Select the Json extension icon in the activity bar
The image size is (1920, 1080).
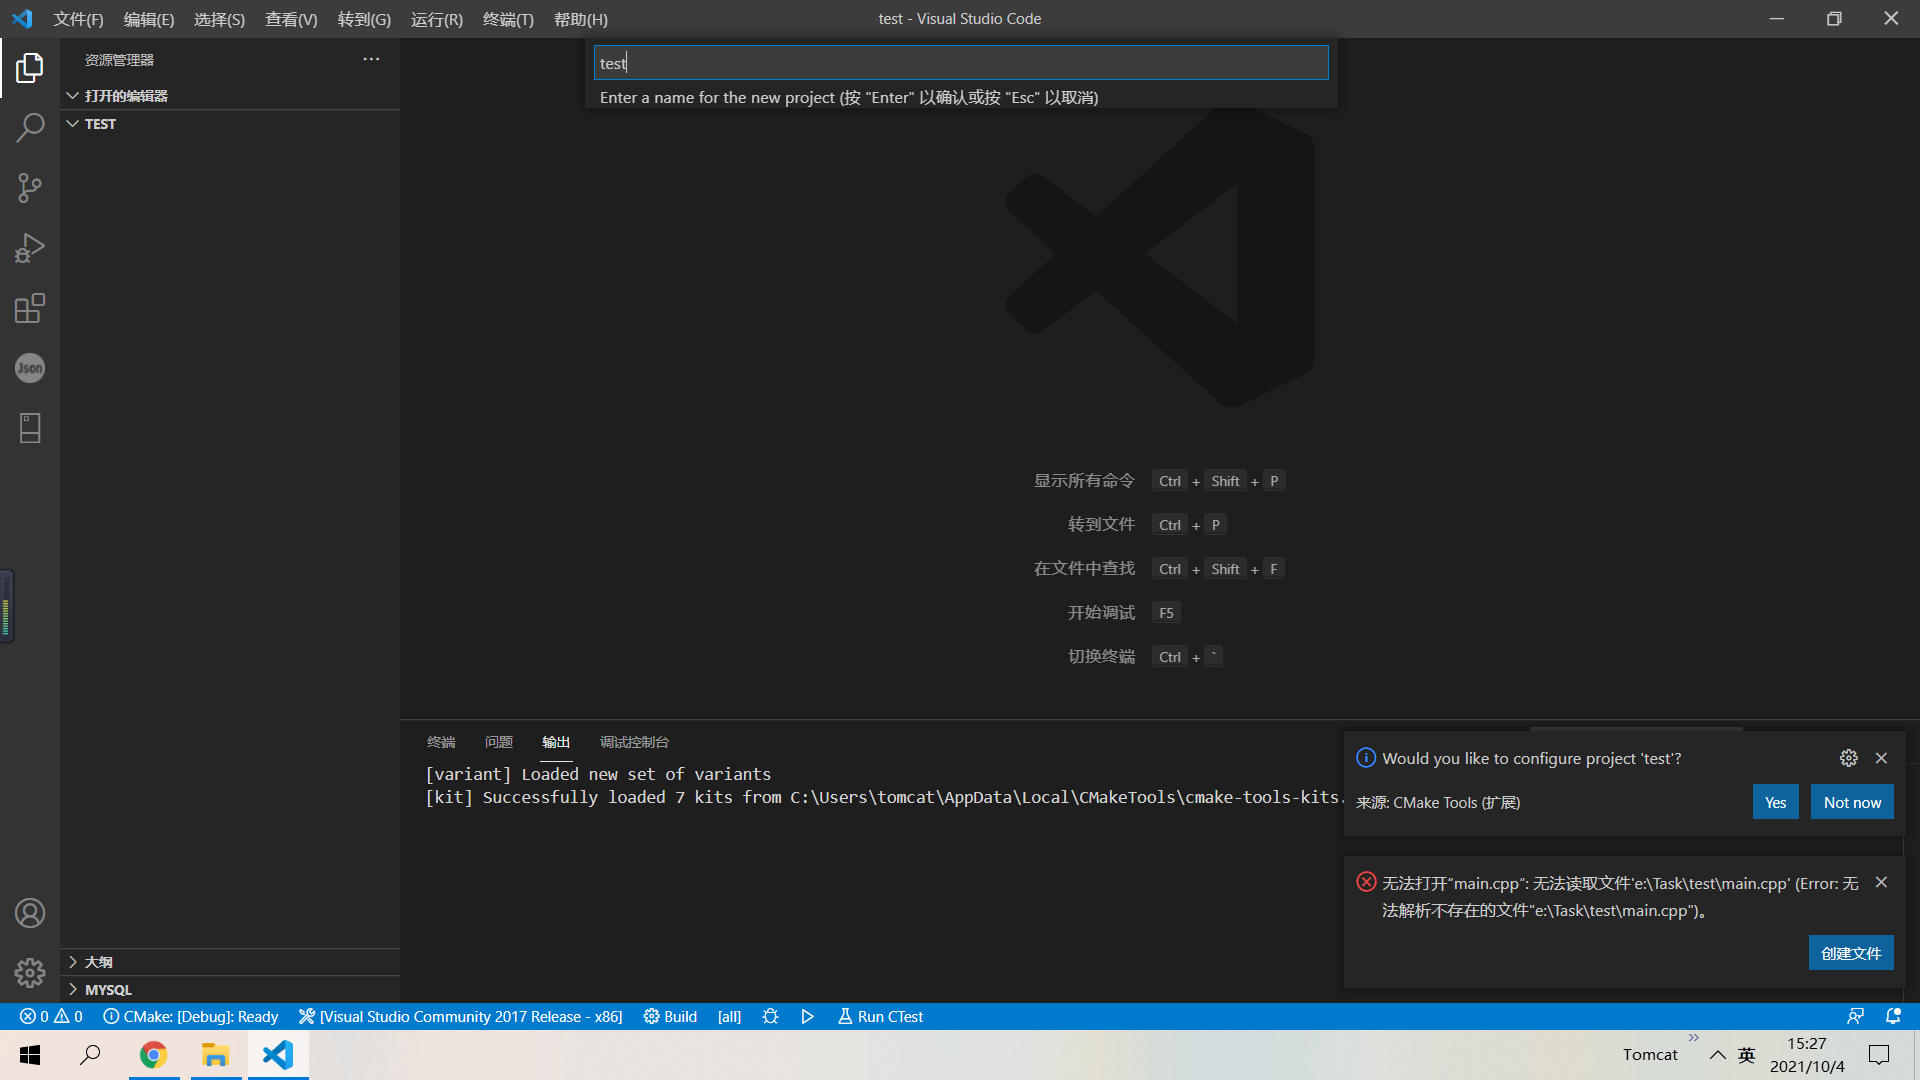(x=30, y=368)
